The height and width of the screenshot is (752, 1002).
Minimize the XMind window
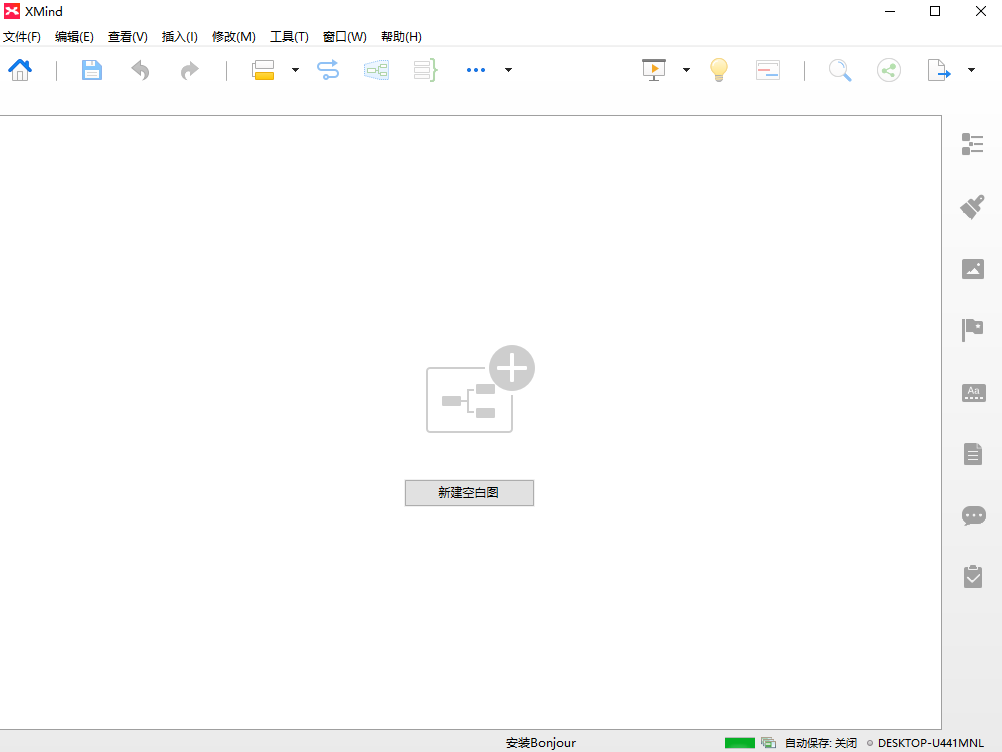pyautogui.click(x=890, y=12)
